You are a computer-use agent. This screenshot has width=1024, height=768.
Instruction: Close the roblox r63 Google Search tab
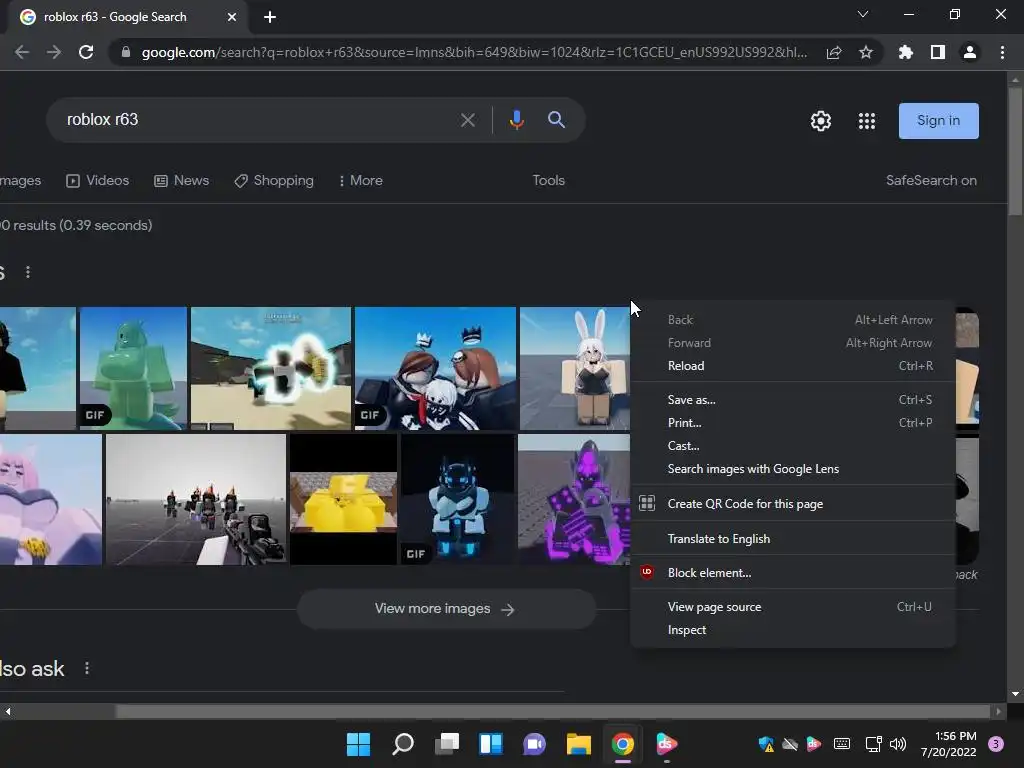tap(232, 17)
